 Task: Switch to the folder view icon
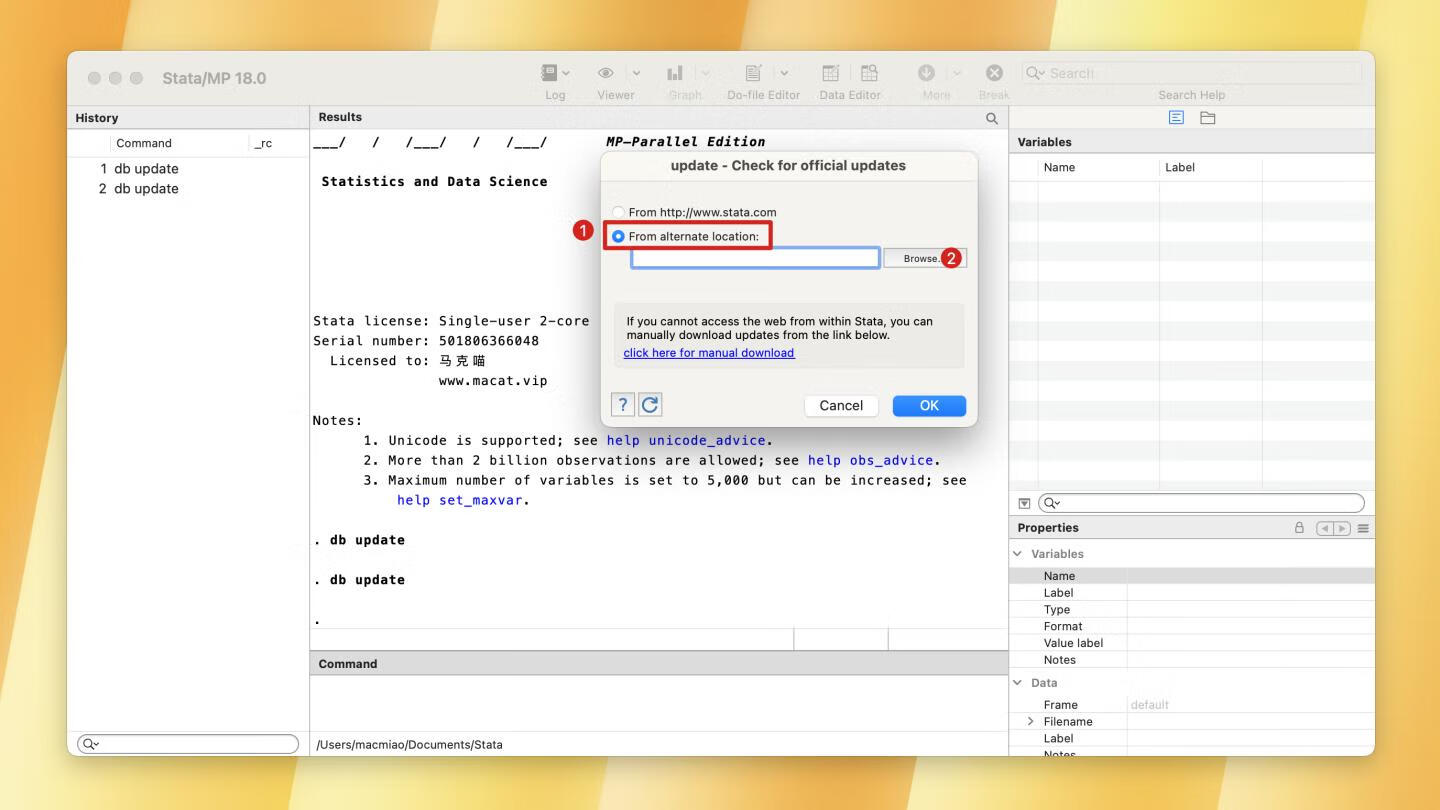tap(1208, 118)
